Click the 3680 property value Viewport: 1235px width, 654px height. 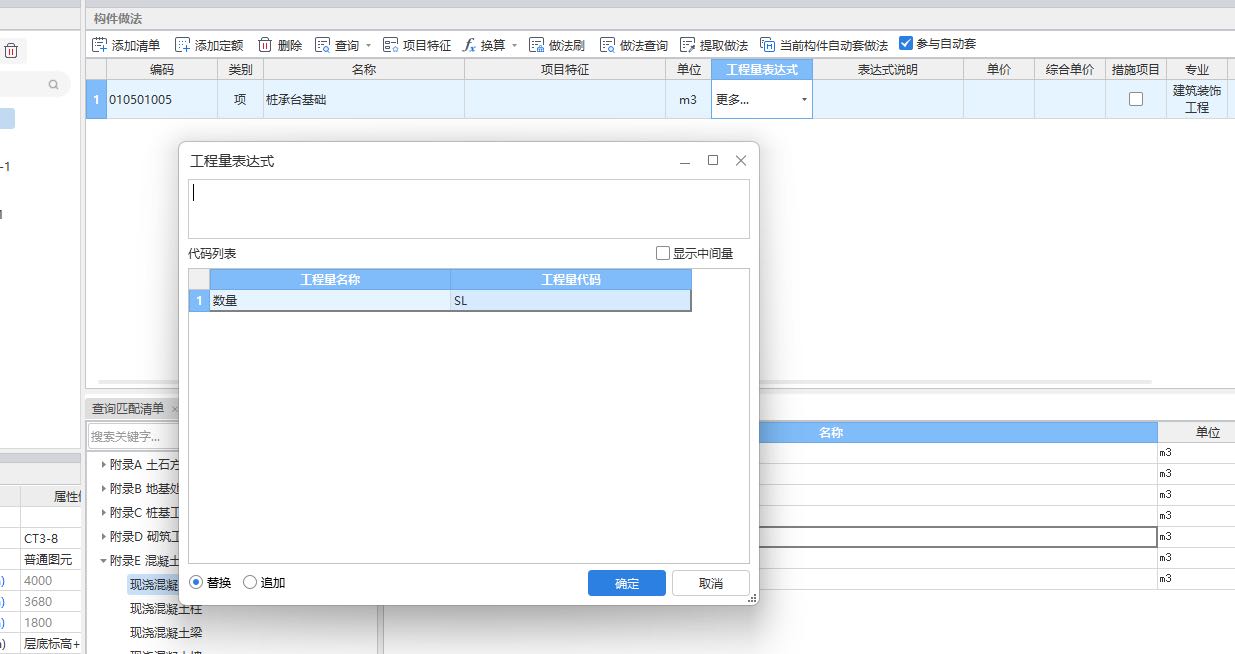(50, 601)
